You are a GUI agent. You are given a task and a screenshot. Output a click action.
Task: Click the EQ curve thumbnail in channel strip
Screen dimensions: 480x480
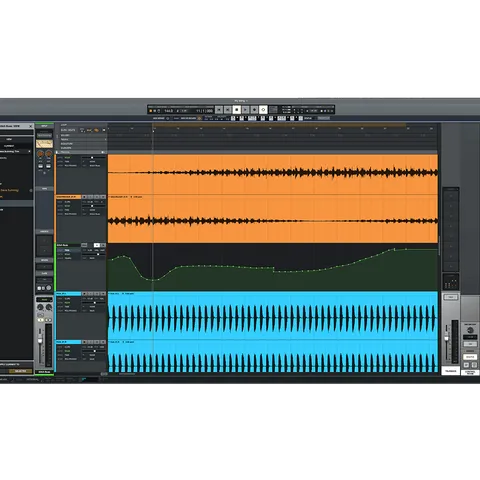[44, 144]
